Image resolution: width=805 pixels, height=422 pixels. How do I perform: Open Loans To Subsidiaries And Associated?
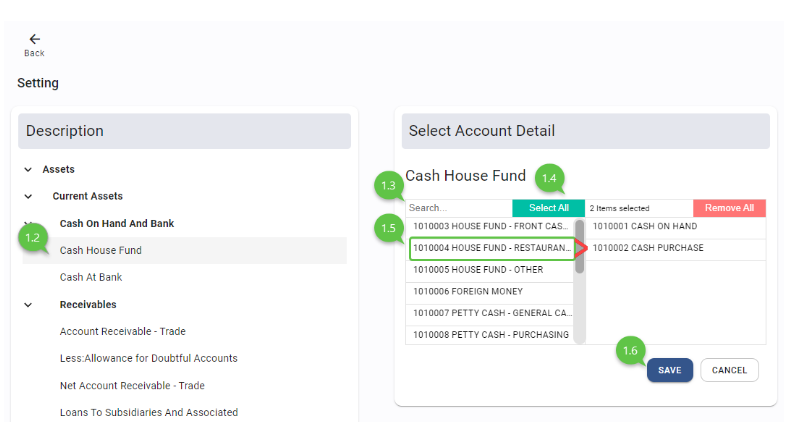click(148, 412)
